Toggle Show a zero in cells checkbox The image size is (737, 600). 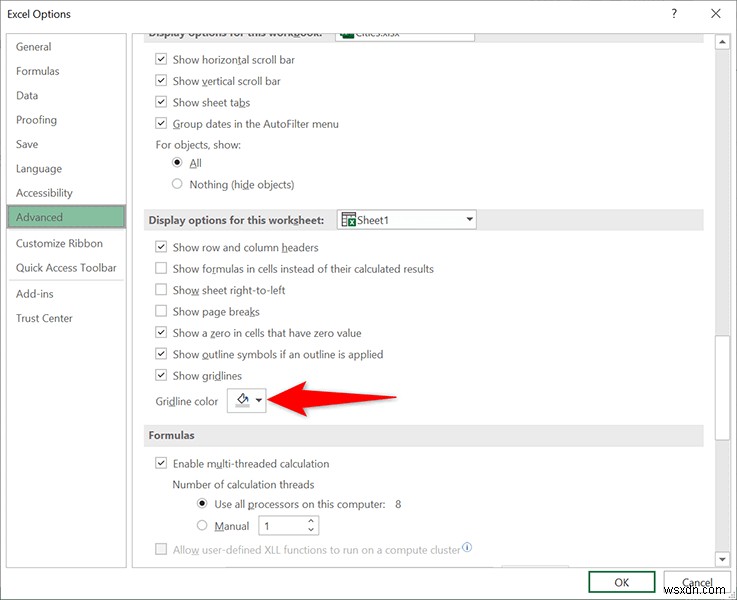pos(161,333)
